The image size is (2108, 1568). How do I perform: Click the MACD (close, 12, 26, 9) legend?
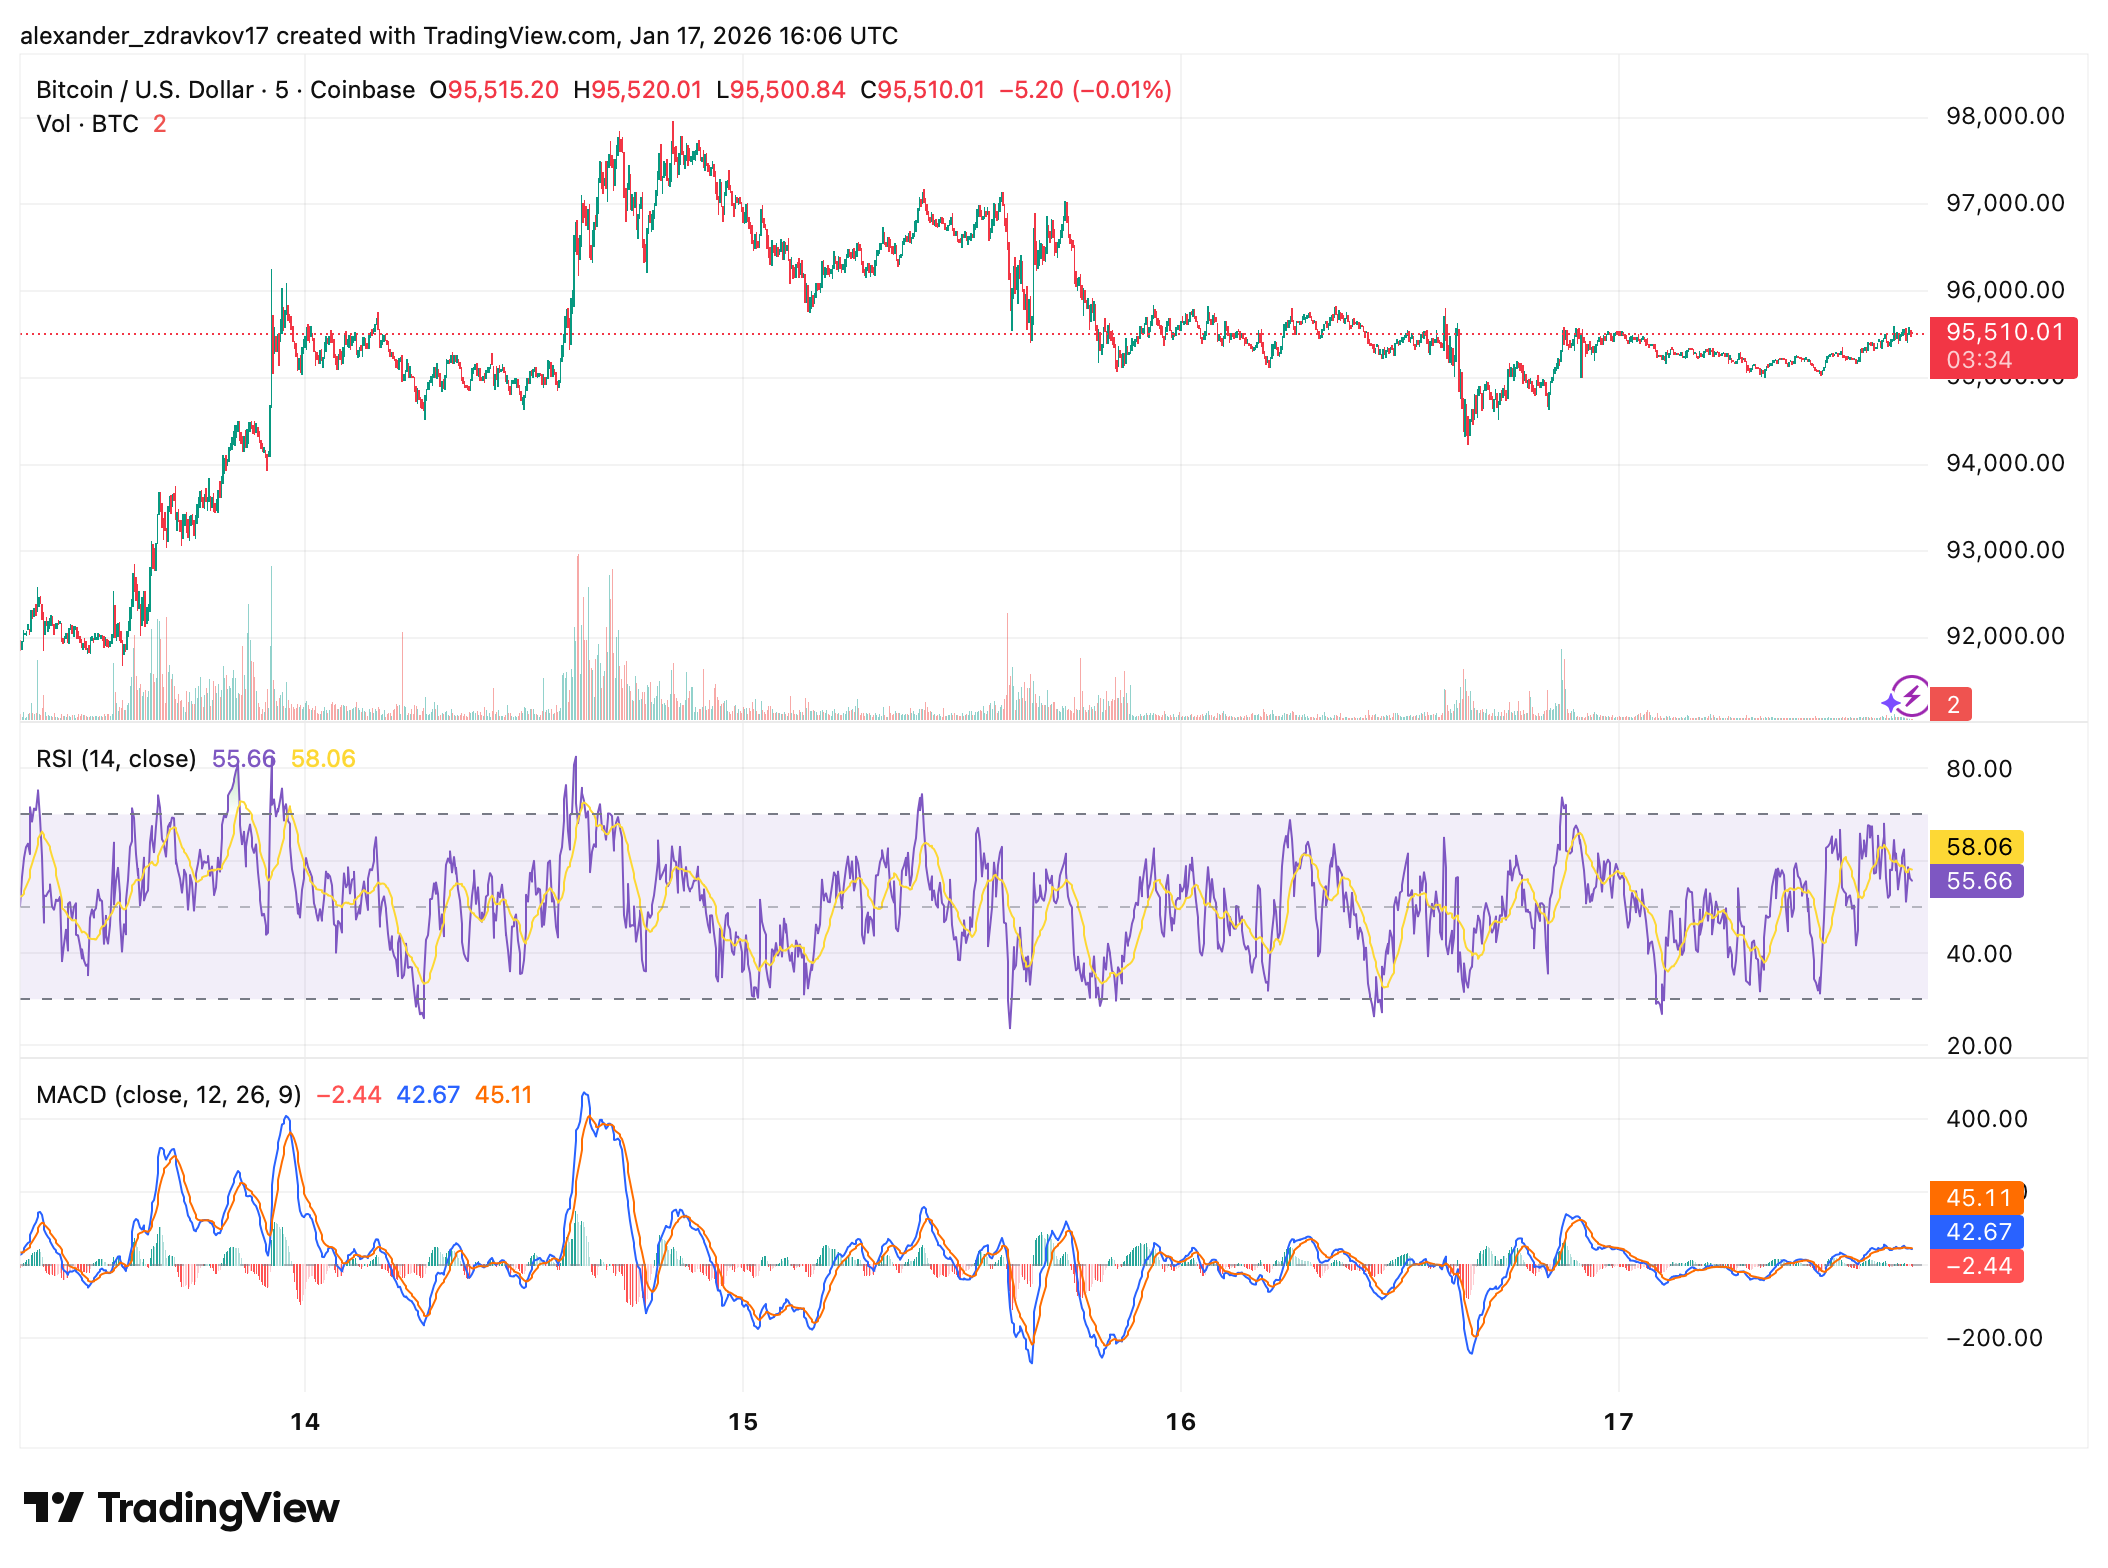(168, 1095)
